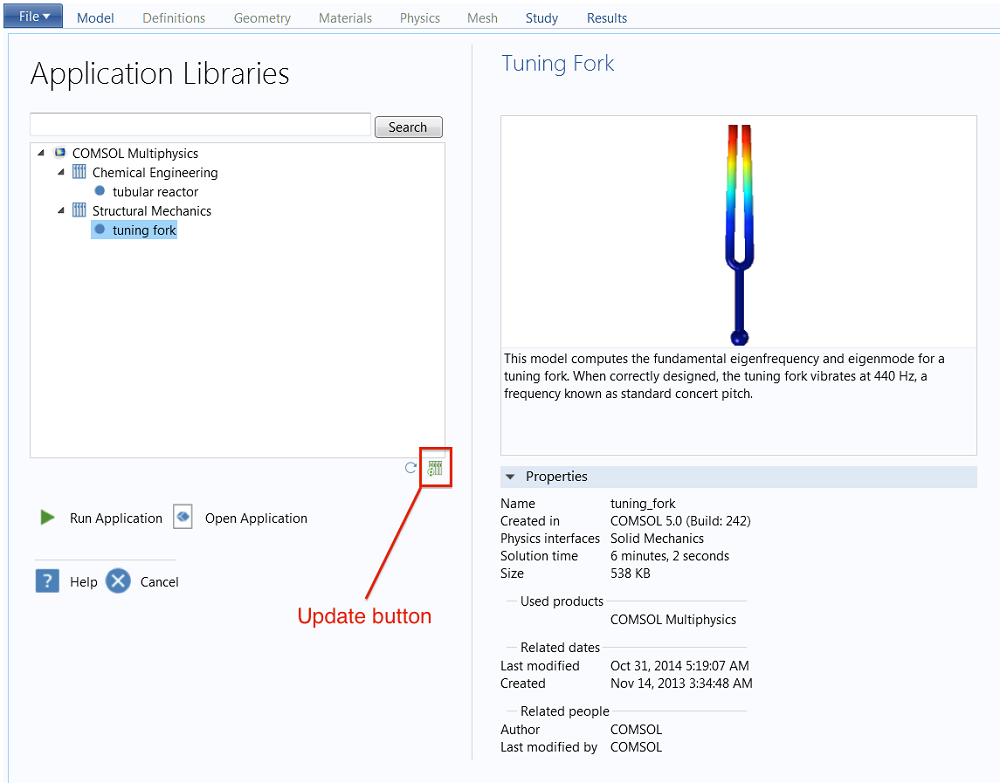
Task: Click the Solid Mechanics value
Action: 657,538
